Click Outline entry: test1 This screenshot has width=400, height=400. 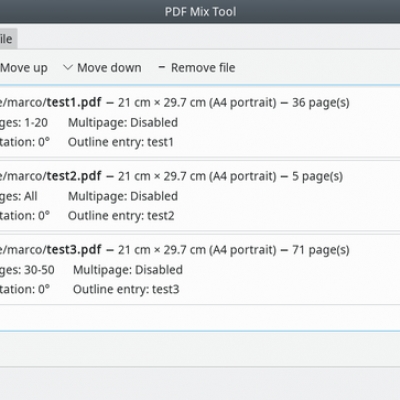121,142
